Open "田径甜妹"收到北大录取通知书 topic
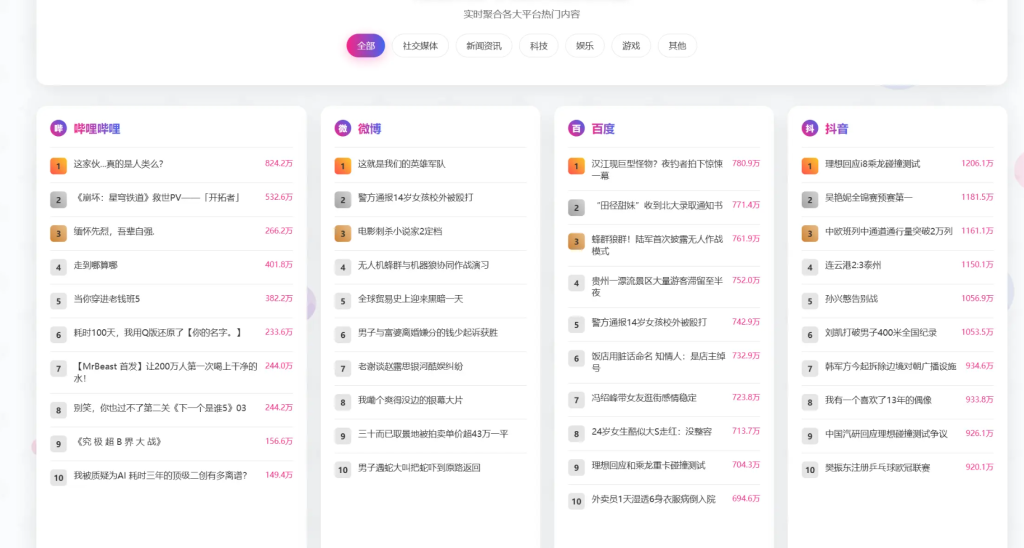1024x548 pixels. point(658,205)
